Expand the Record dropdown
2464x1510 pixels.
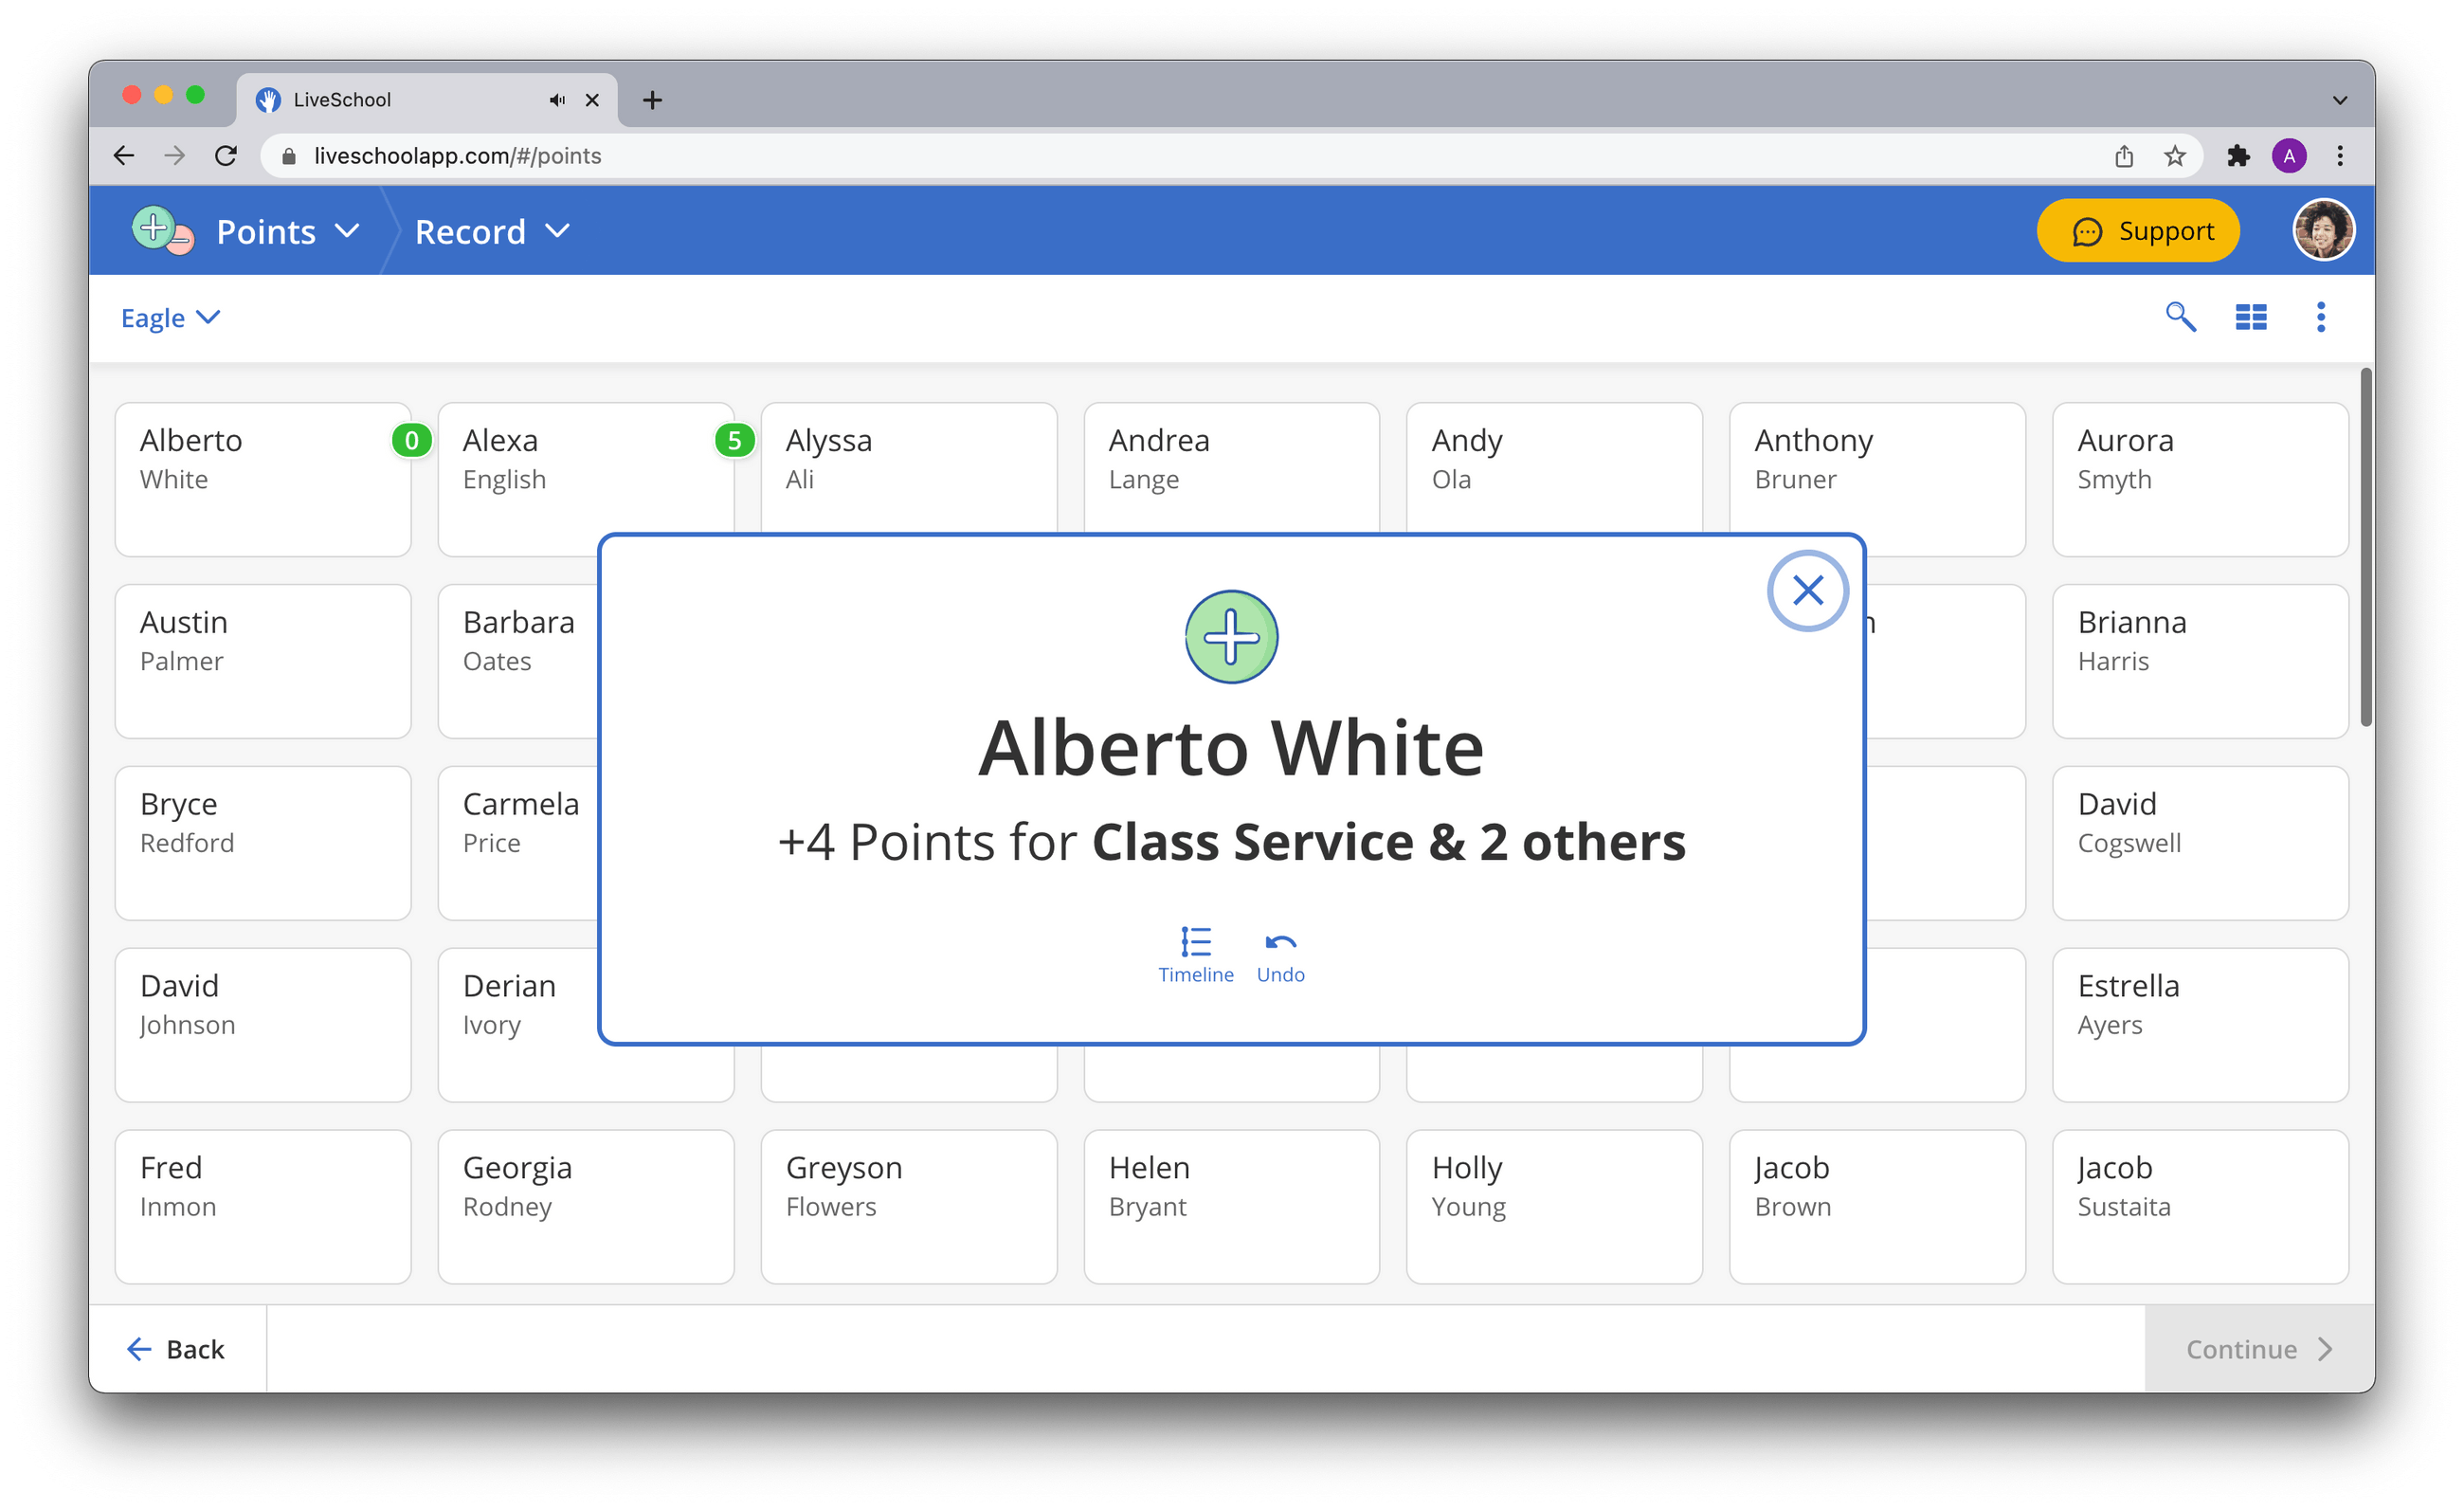click(492, 232)
